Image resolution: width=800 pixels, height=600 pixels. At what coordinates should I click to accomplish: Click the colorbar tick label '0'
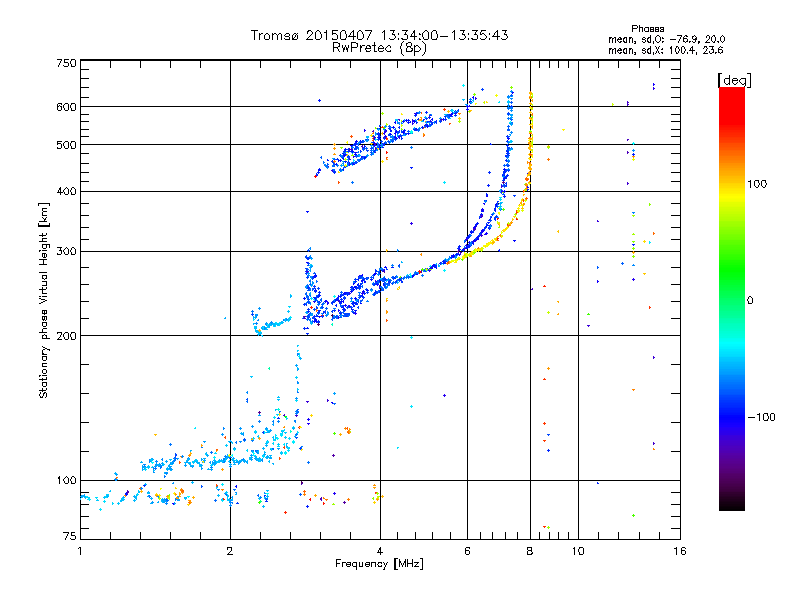750,300
